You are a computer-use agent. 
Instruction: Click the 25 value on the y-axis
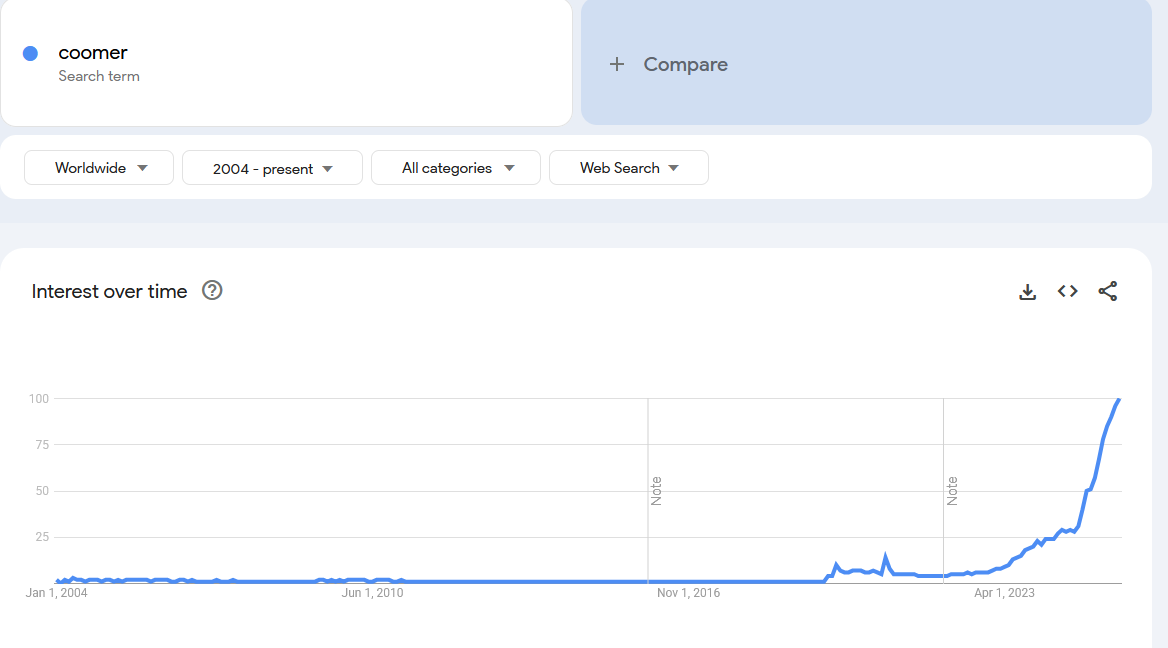click(42, 537)
